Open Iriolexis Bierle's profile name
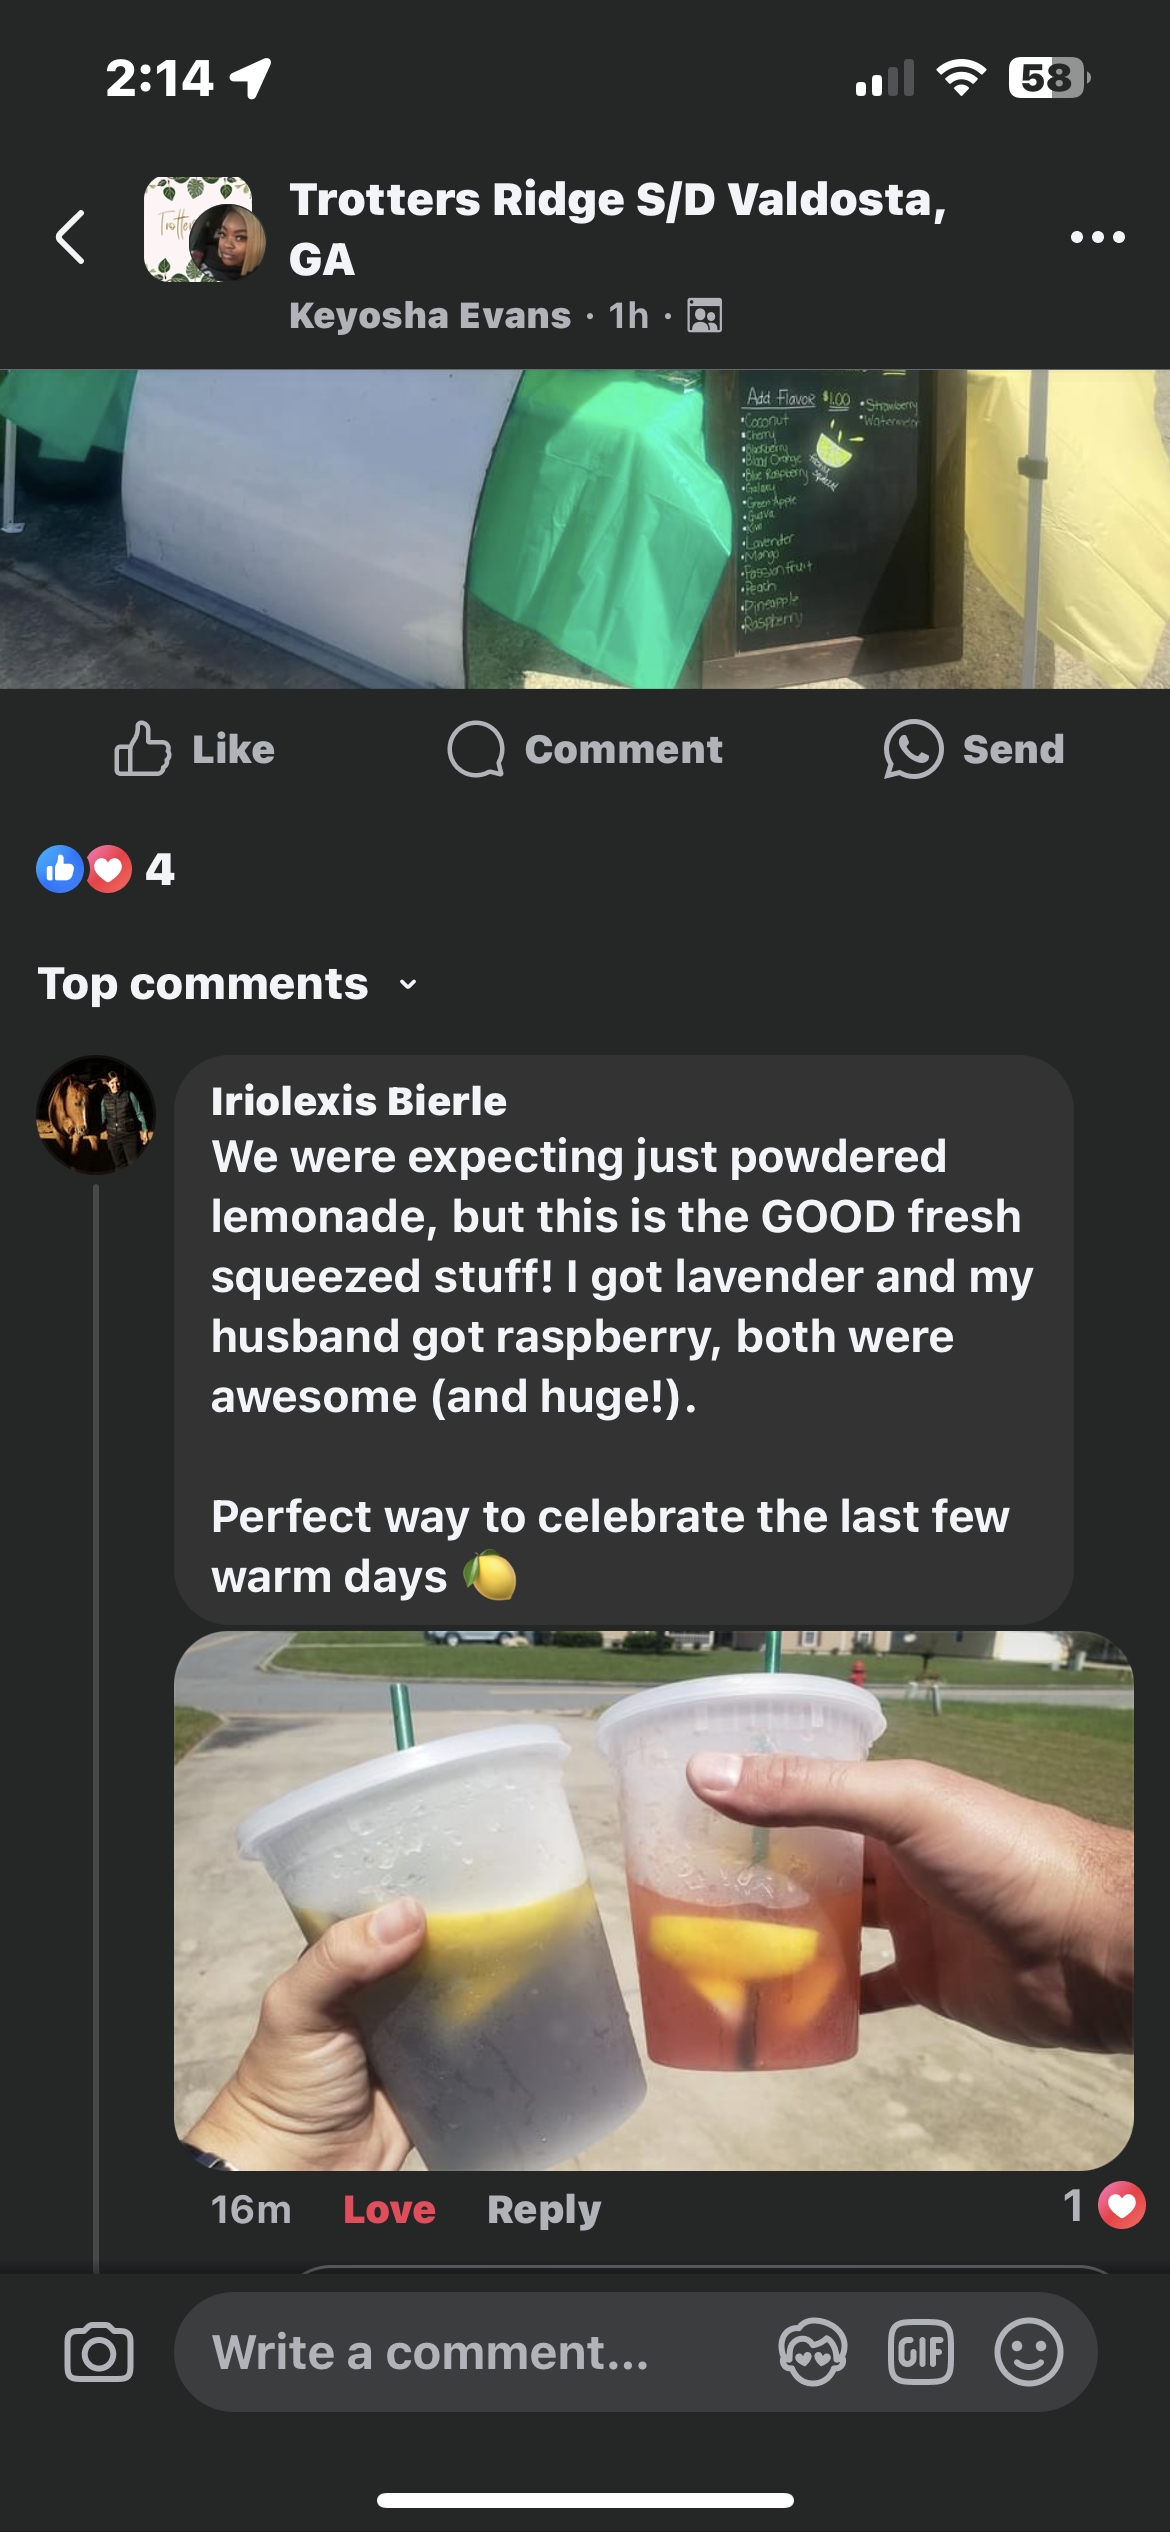 click(358, 1101)
